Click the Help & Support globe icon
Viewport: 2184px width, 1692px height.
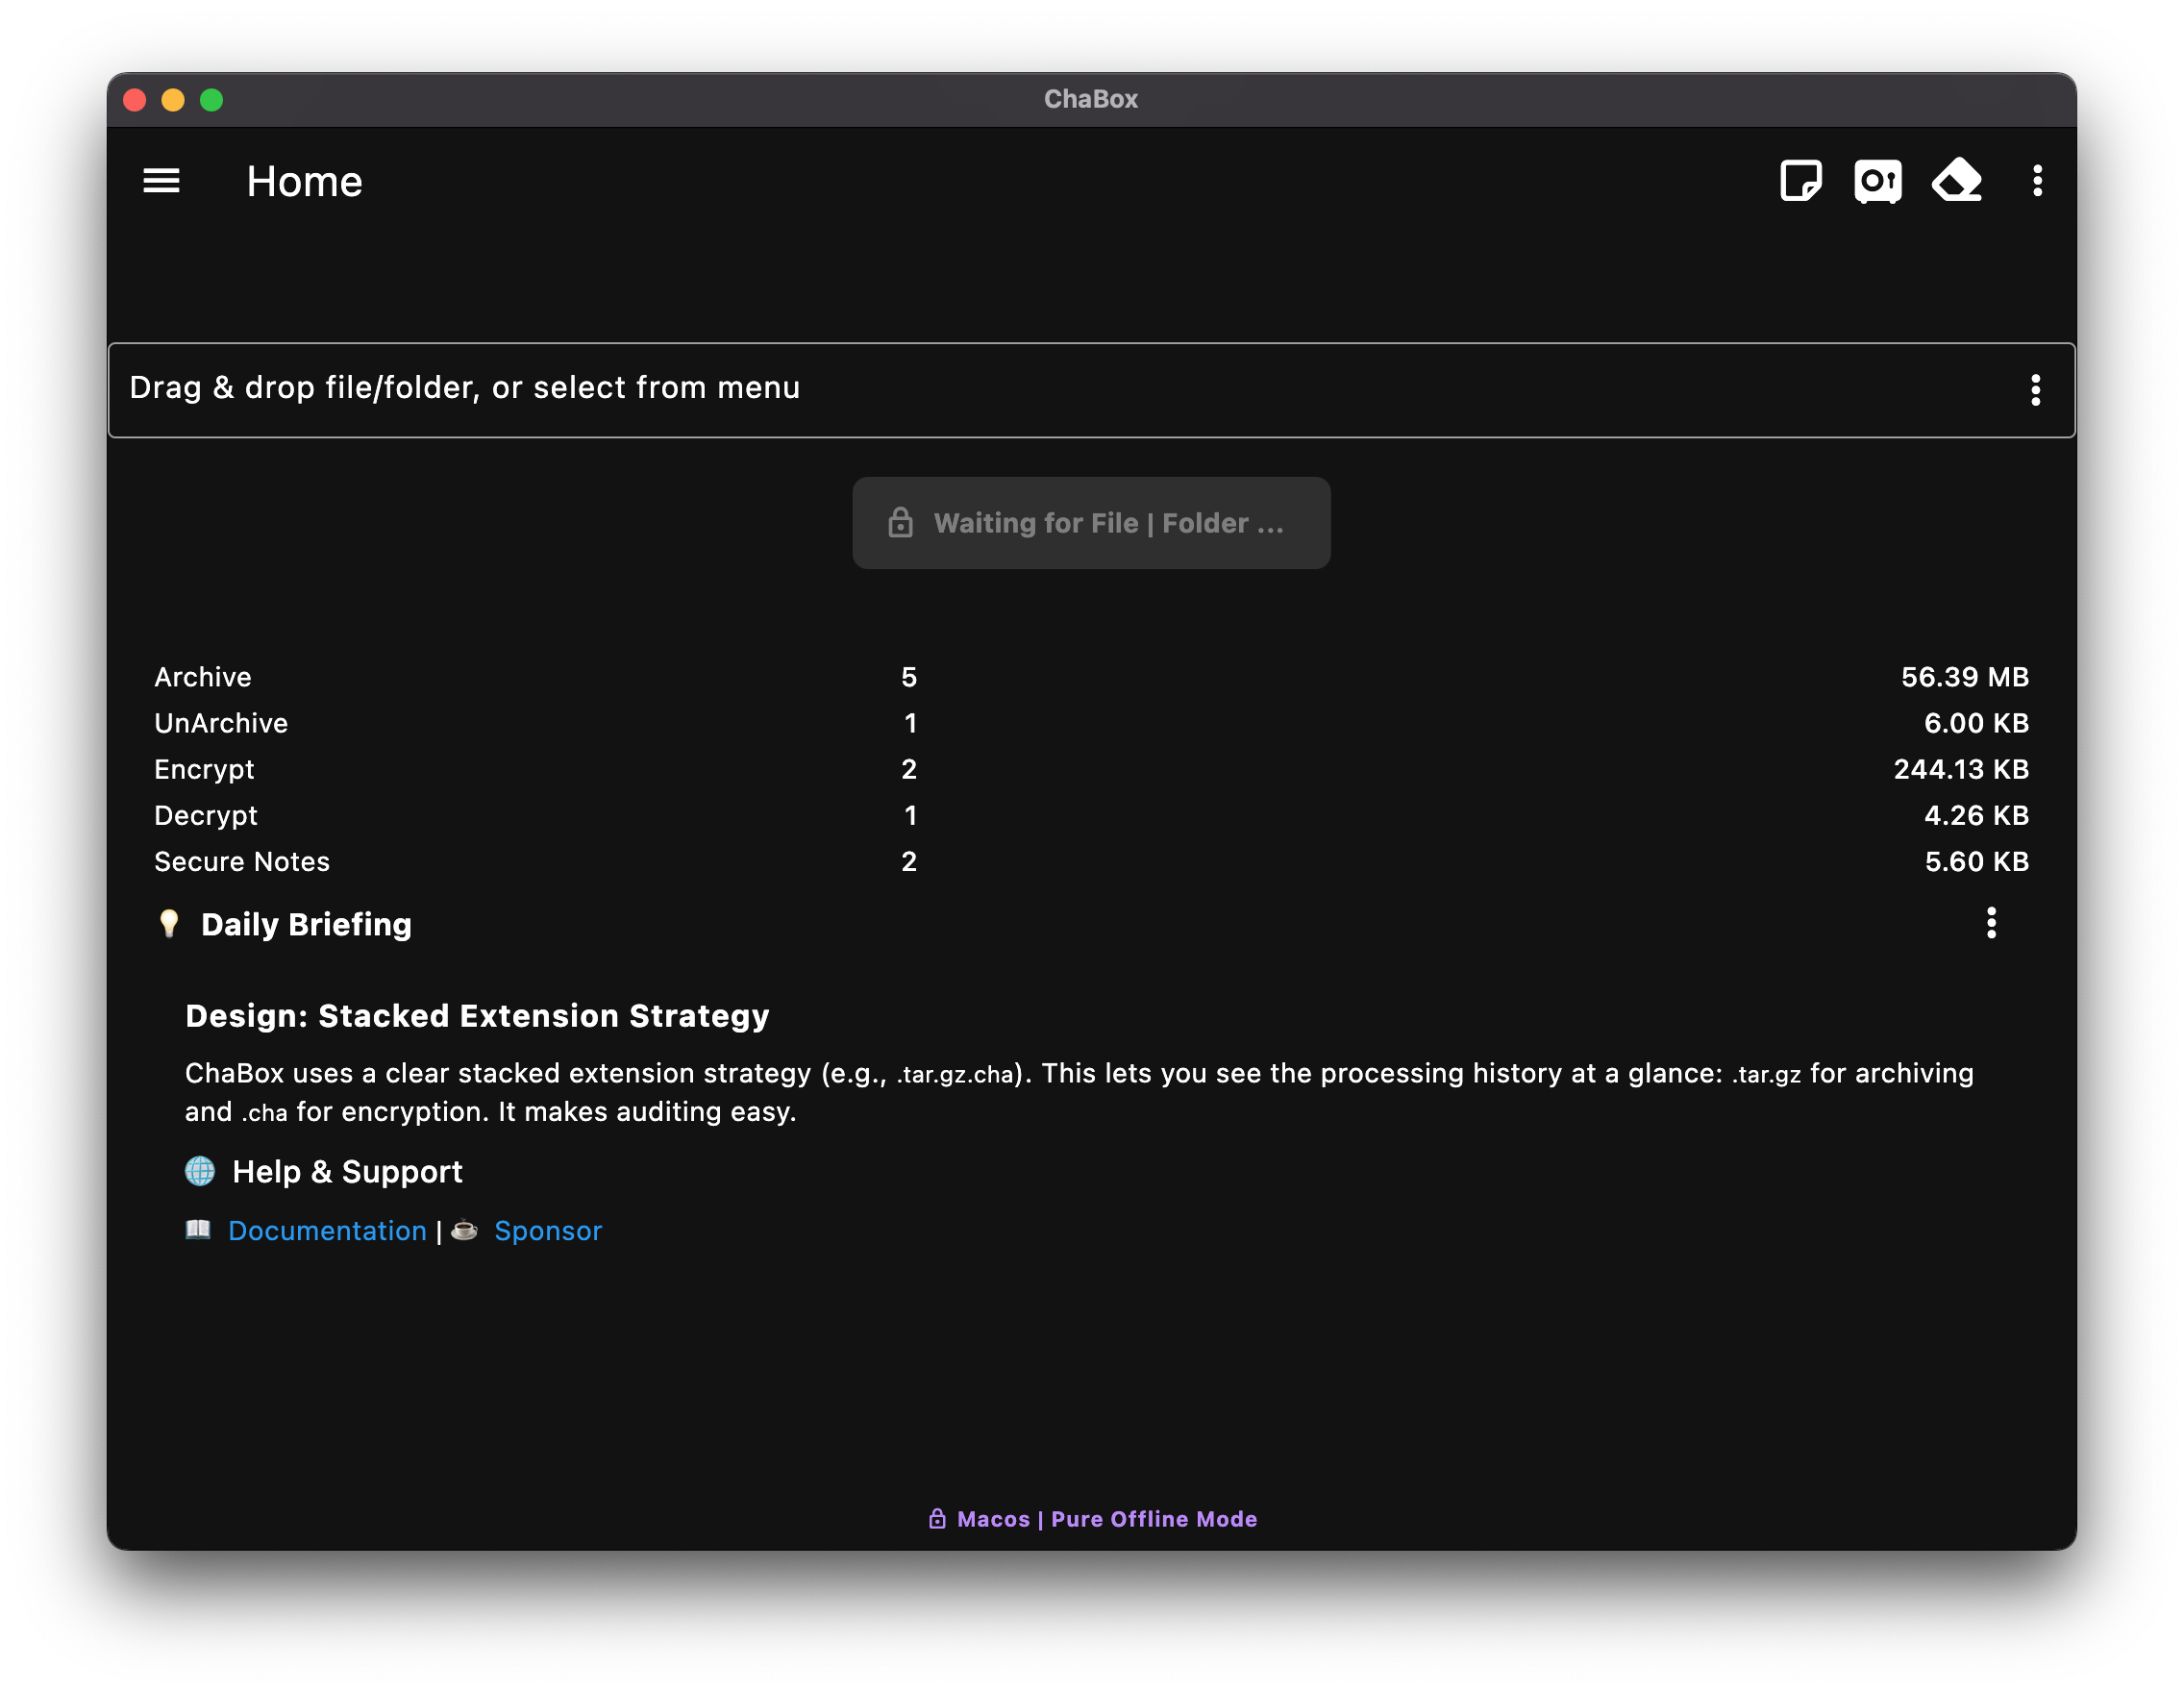pos(200,1171)
